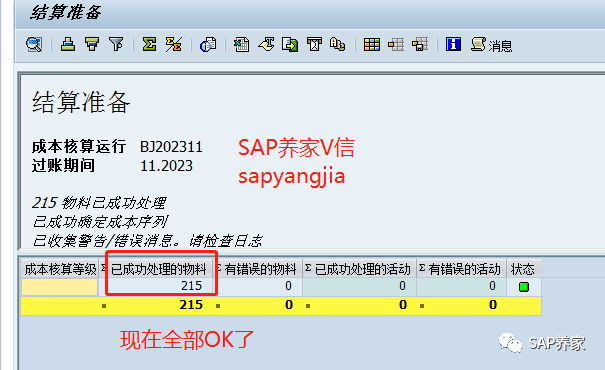The image size is (605, 370).
Task: Expand total marker in 已成功处理的活动 total
Action: pos(308,306)
